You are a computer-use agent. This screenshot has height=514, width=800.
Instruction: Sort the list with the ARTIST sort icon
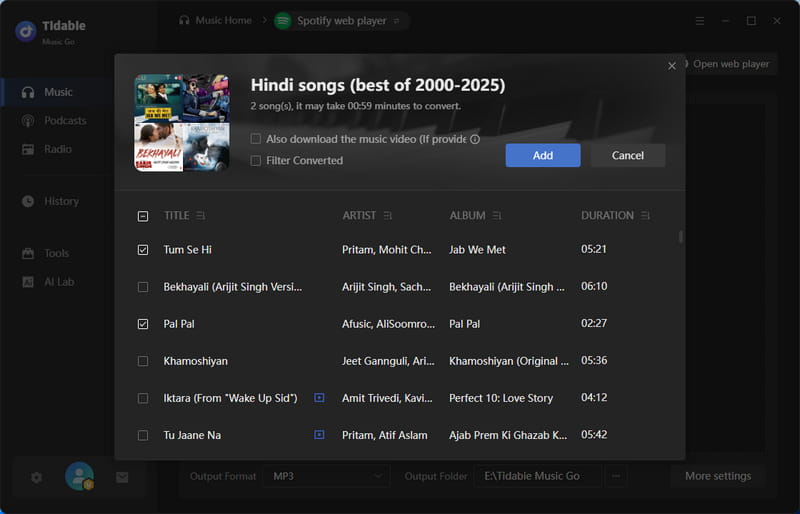(388, 216)
